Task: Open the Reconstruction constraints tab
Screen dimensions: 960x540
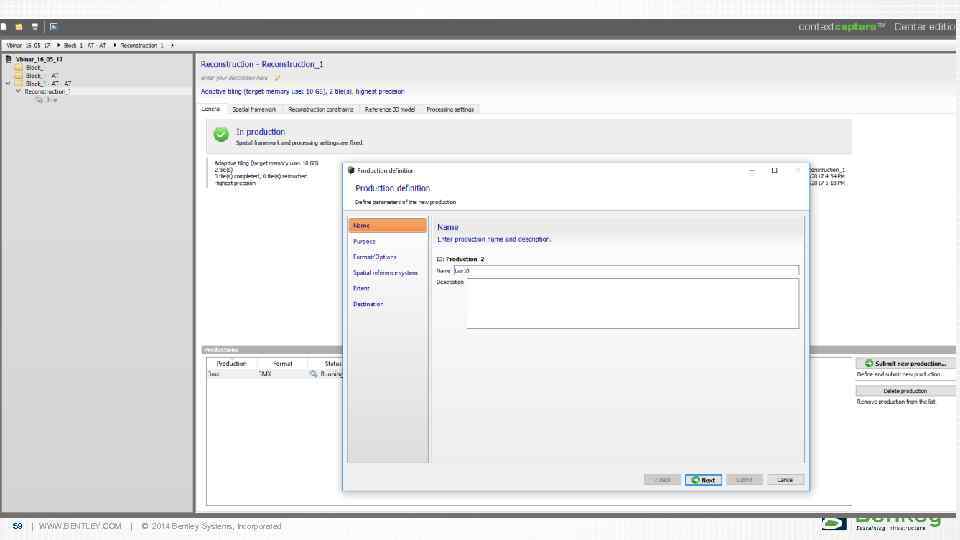Action: (x=321, y=110)
